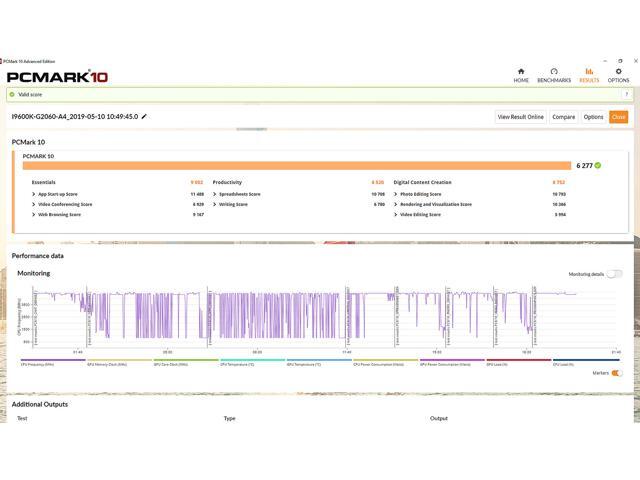Open the Options gear in top navigation
This screenshot has width=640, height=480.
click(x=619, y=75)
